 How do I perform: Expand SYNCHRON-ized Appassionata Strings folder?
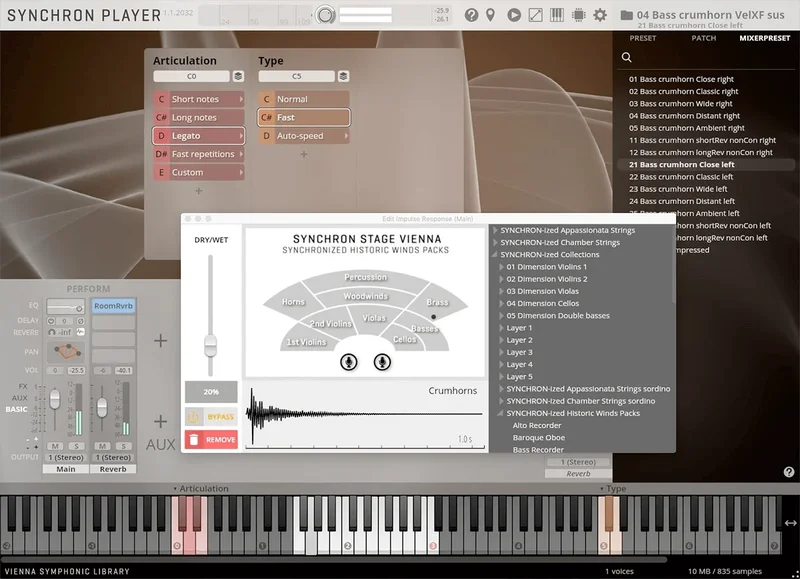495,230
